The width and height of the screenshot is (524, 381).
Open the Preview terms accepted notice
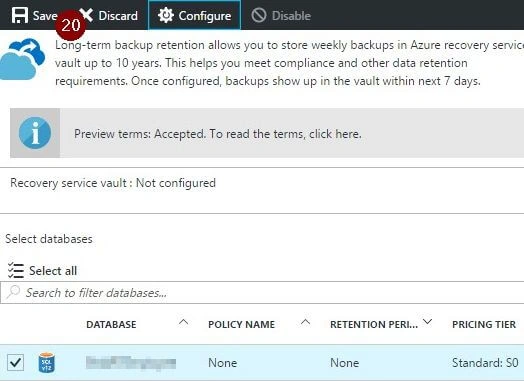(267, 133)
